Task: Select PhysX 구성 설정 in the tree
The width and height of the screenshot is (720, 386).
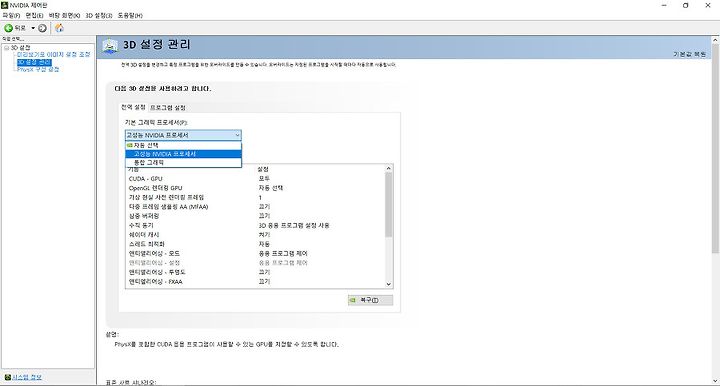Action: tap(38, 70)
